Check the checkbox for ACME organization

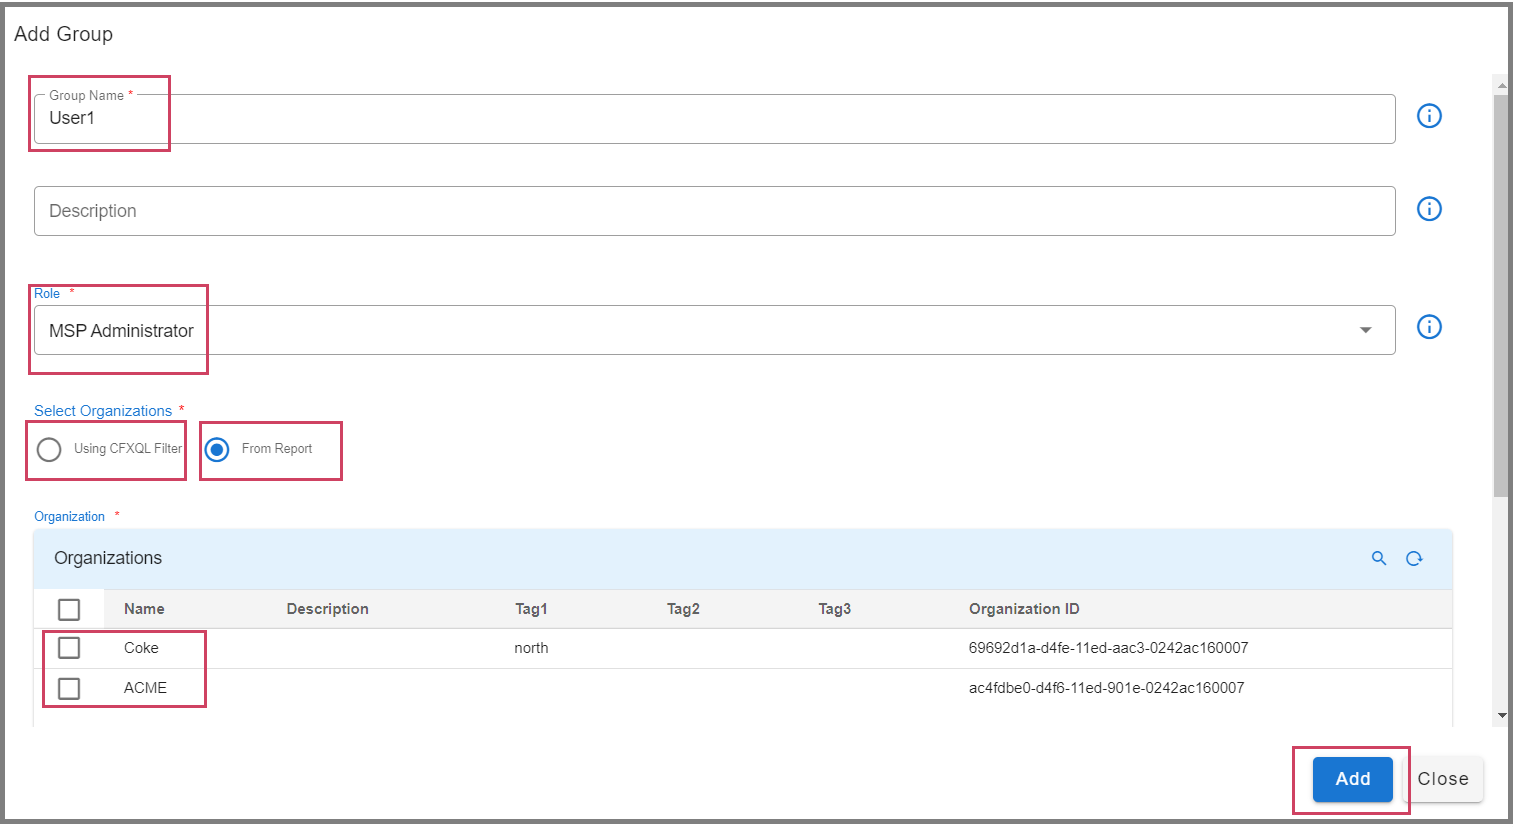click(68, 688)
